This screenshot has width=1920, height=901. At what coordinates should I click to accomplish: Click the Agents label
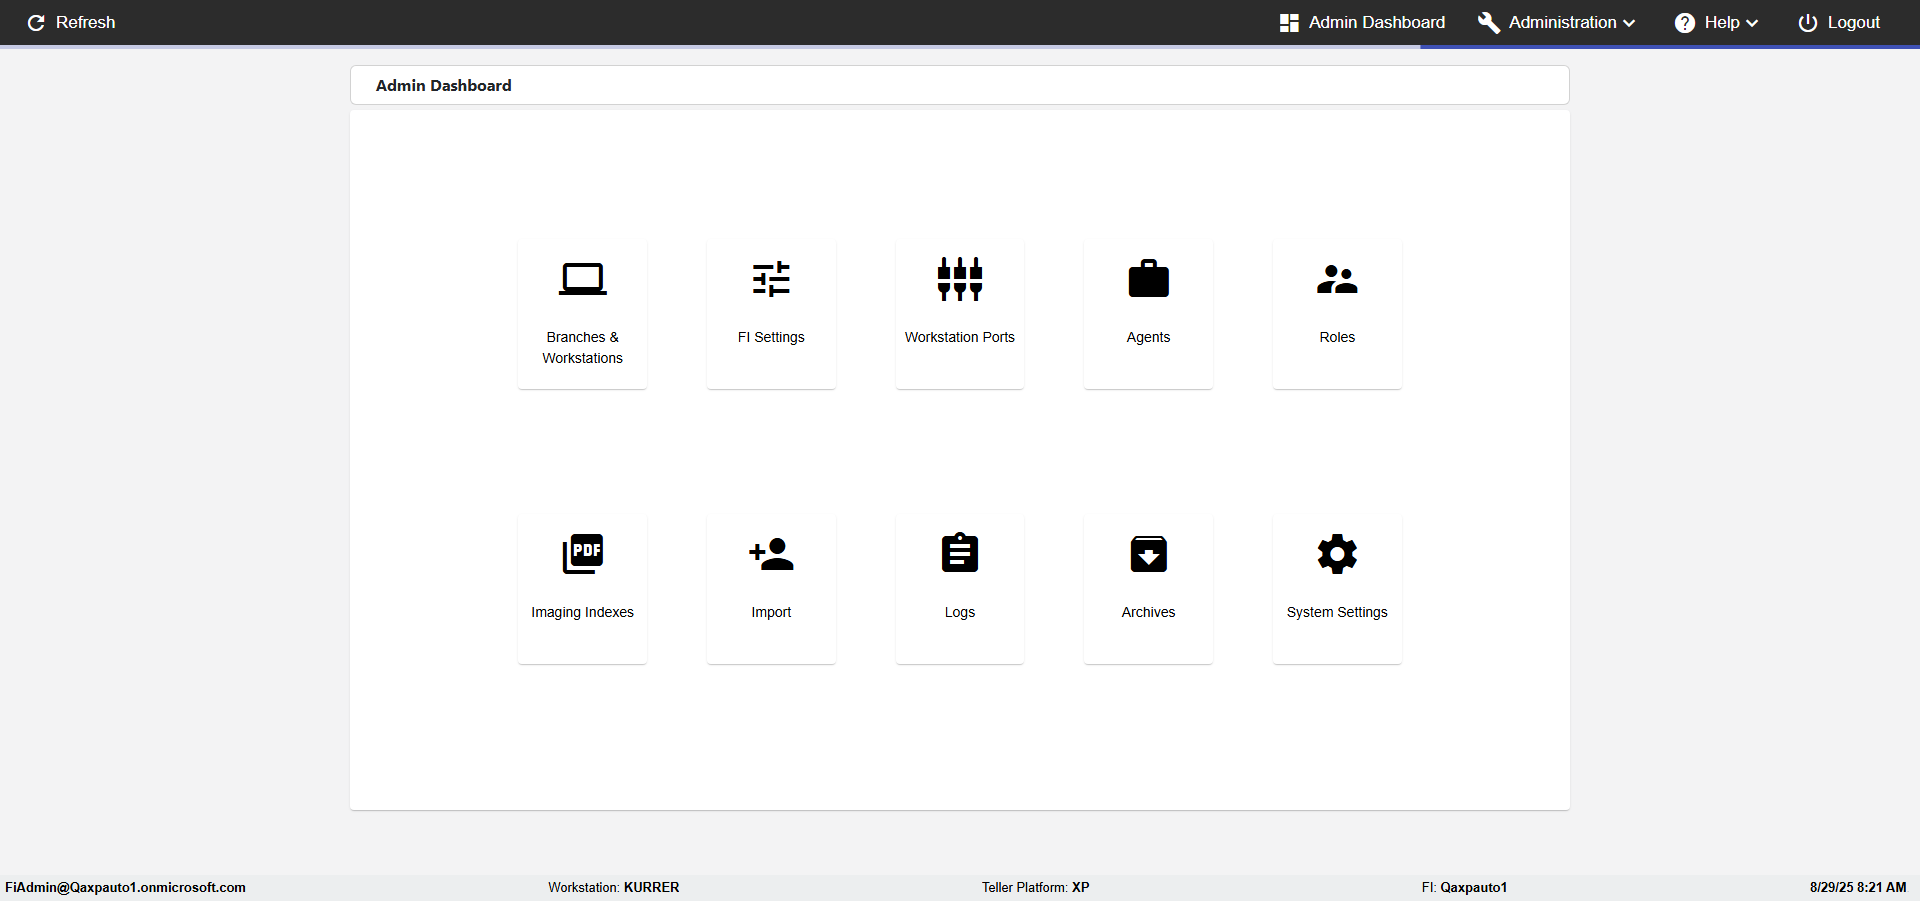(x=1148, y=337)
